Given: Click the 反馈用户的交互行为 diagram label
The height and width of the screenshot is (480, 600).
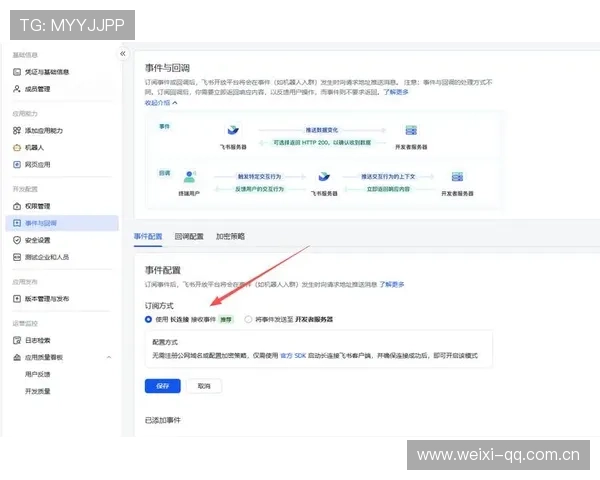Looking at the screenshot, I should point(259,189).
